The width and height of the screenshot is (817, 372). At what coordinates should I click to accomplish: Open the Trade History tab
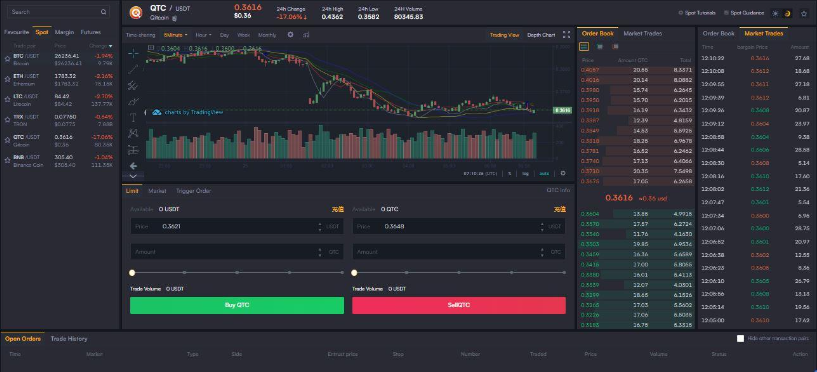(69, 339)
